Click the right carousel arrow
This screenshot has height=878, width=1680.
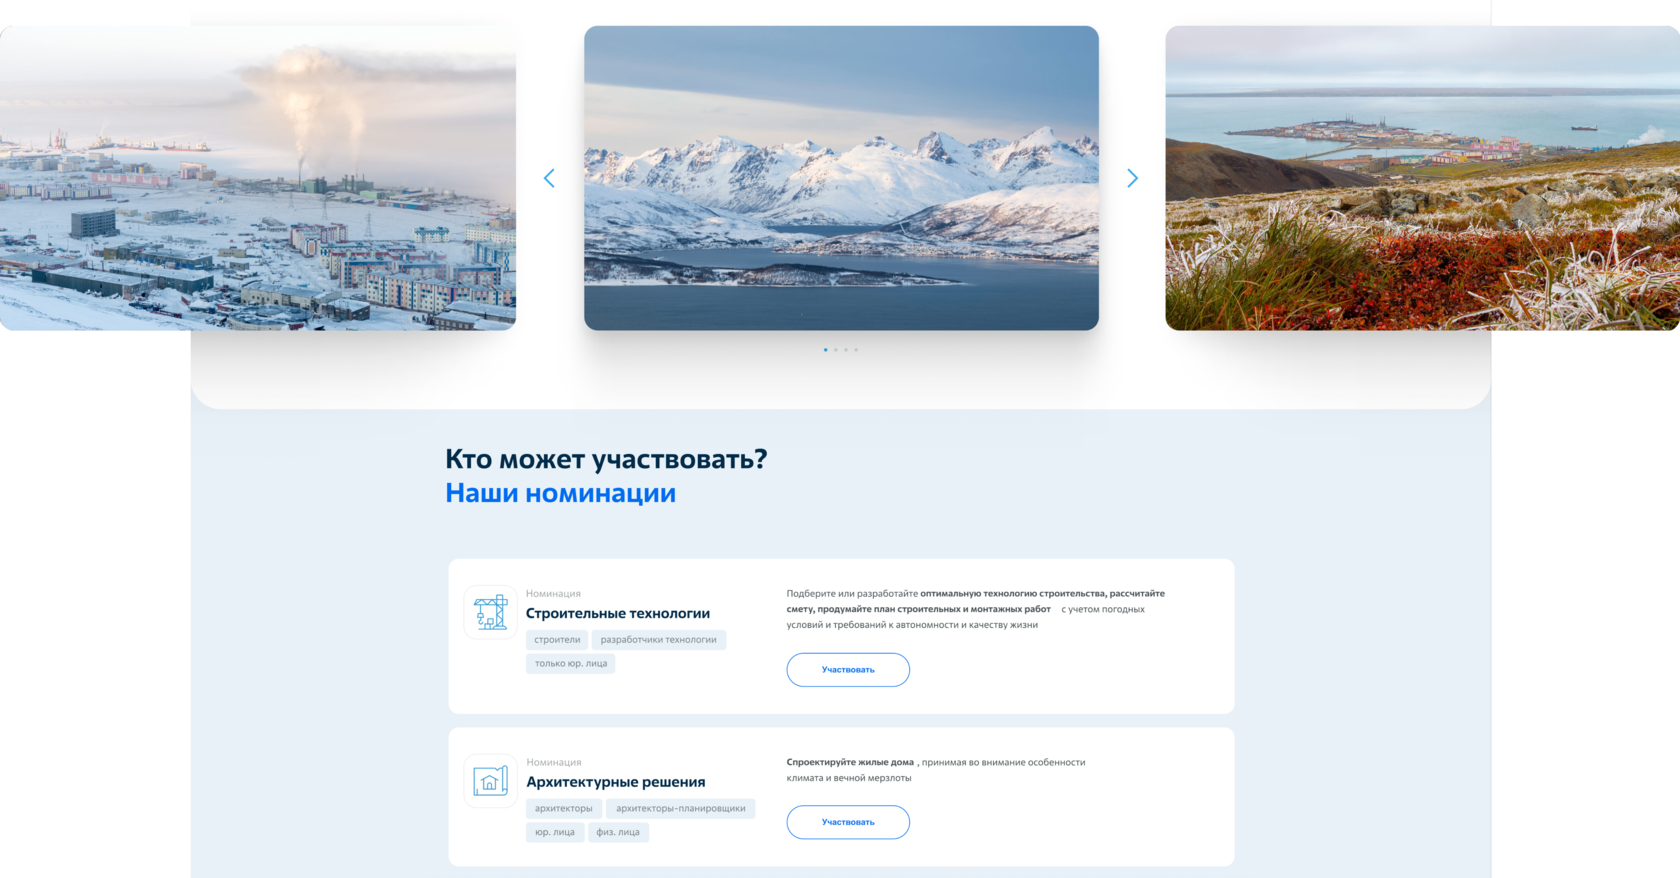[x=1132, y=178]
